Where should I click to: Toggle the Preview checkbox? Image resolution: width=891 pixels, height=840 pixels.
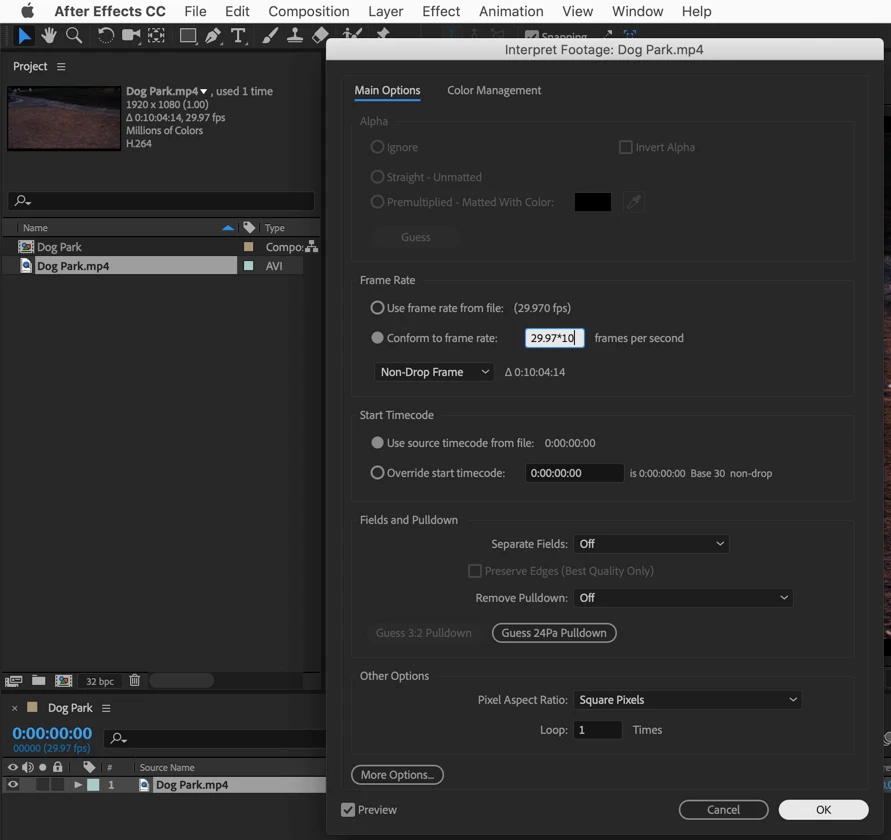tap(348, 810)
